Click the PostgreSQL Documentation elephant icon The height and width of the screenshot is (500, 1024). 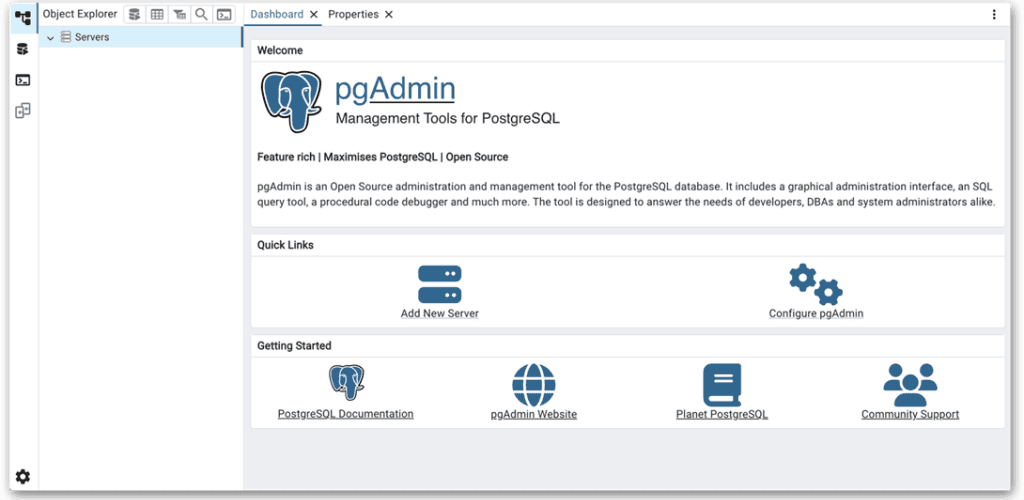[346, 383]
